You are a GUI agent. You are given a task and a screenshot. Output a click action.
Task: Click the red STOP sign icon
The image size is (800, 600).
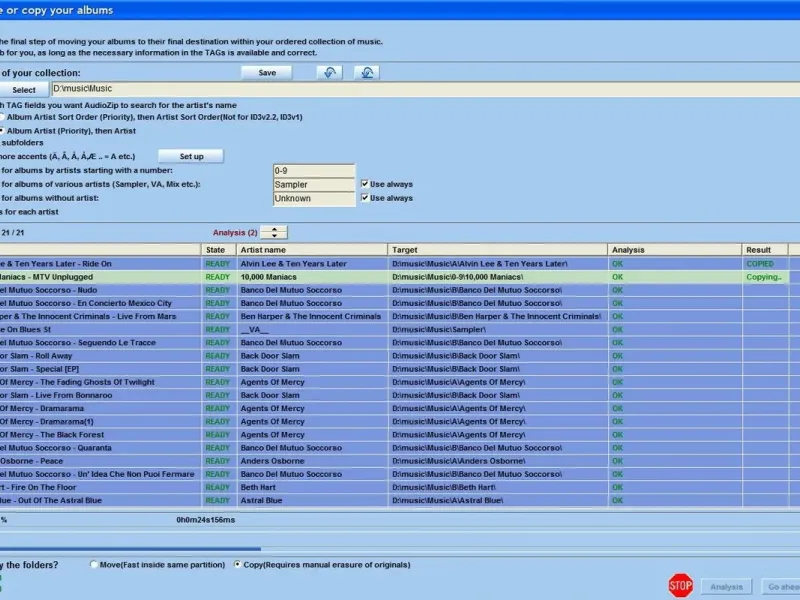(x=681, y=585)
